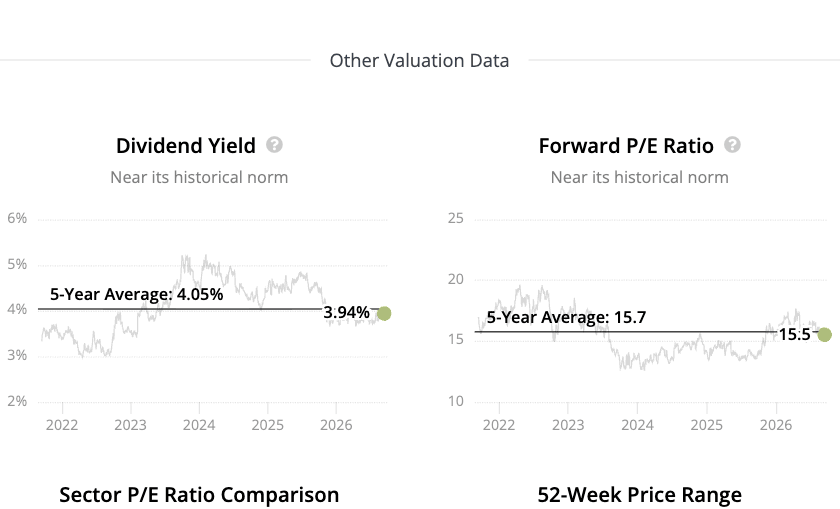
Task: Click the Other Valuation Data section title
Action: [x=419, y=61]
